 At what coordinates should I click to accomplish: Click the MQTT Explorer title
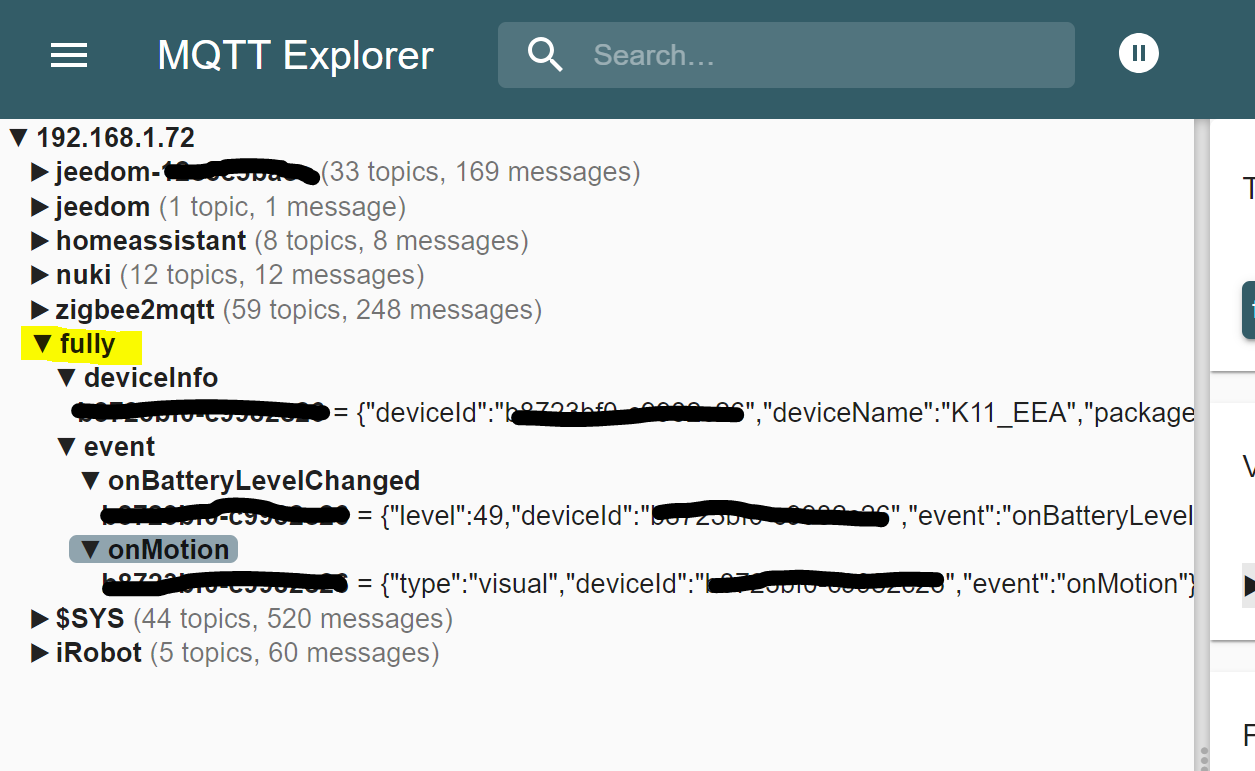295,55
